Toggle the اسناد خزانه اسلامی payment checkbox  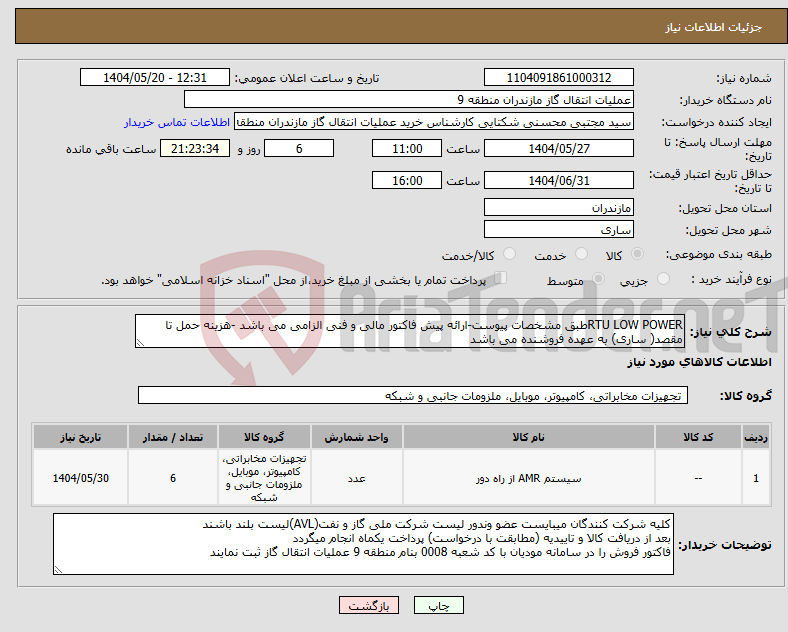tap(500, 278)
